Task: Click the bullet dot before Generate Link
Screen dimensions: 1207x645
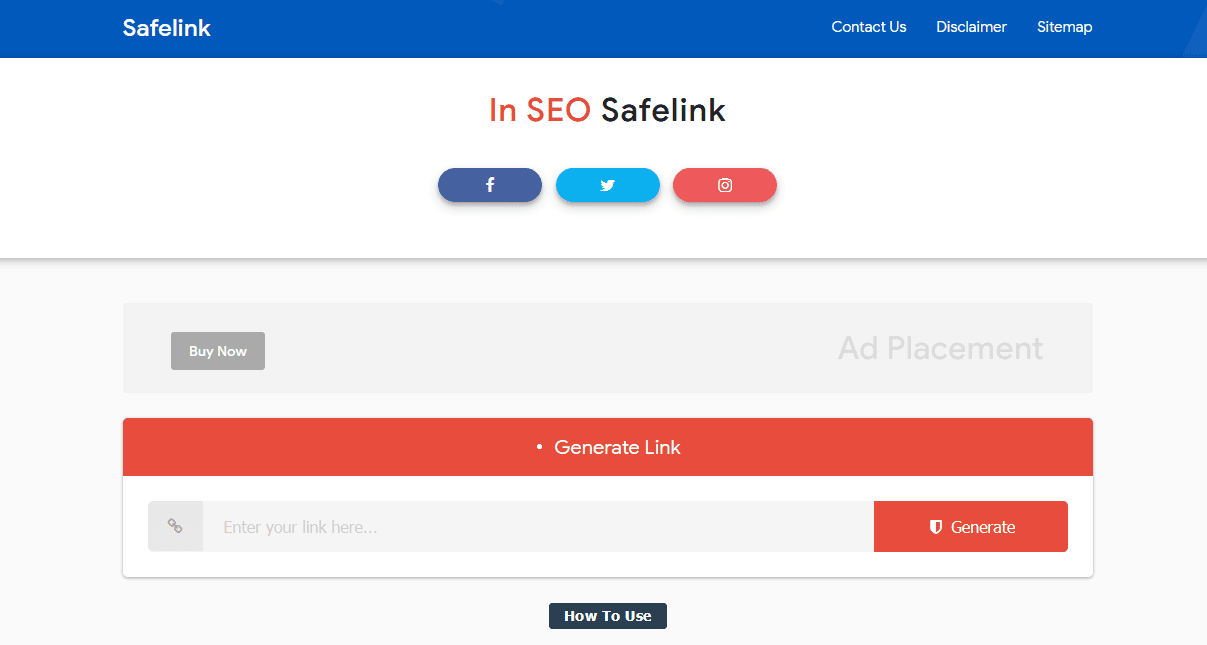Action: pos(539,447)
